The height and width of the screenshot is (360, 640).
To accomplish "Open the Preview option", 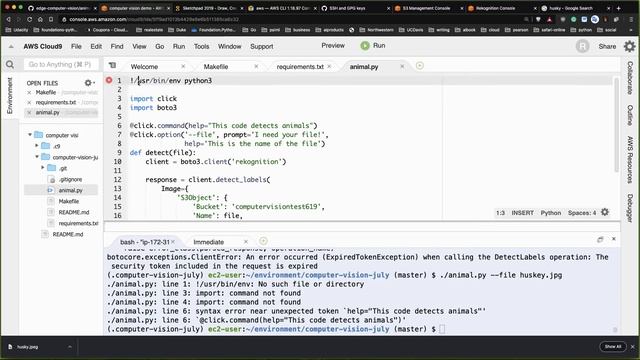I will point(333,46).
